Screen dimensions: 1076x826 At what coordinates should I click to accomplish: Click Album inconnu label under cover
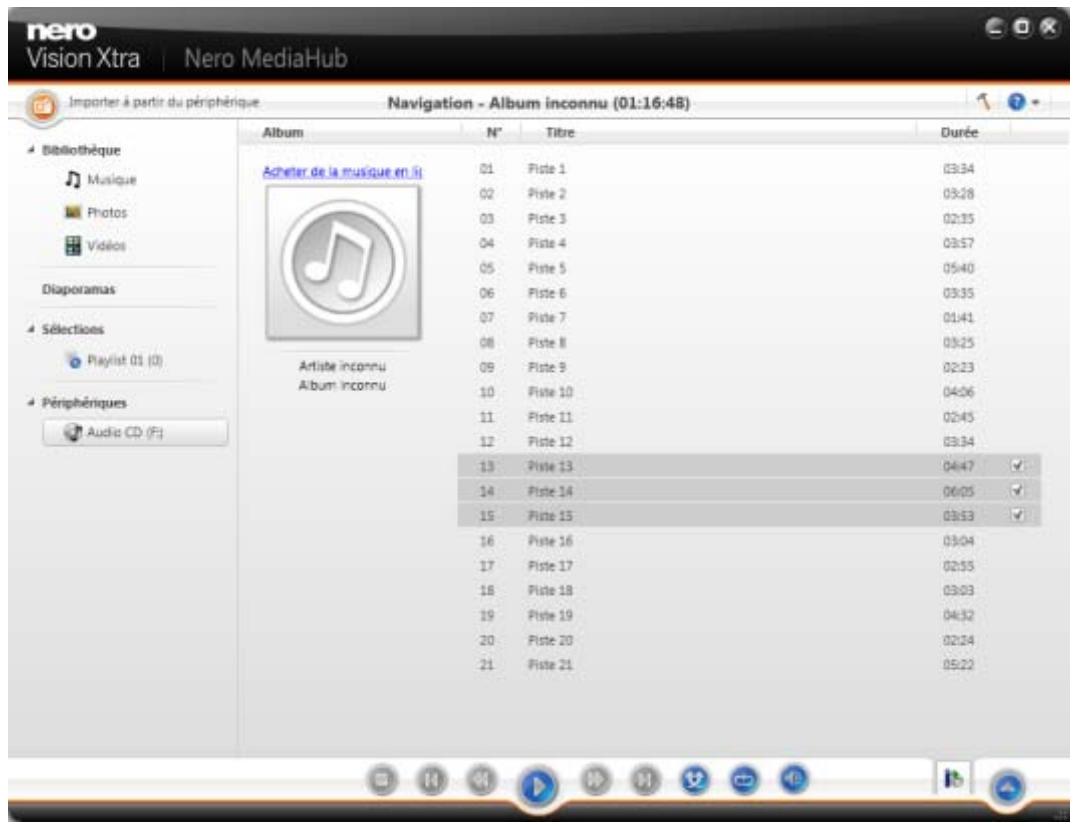click(342, 386)
